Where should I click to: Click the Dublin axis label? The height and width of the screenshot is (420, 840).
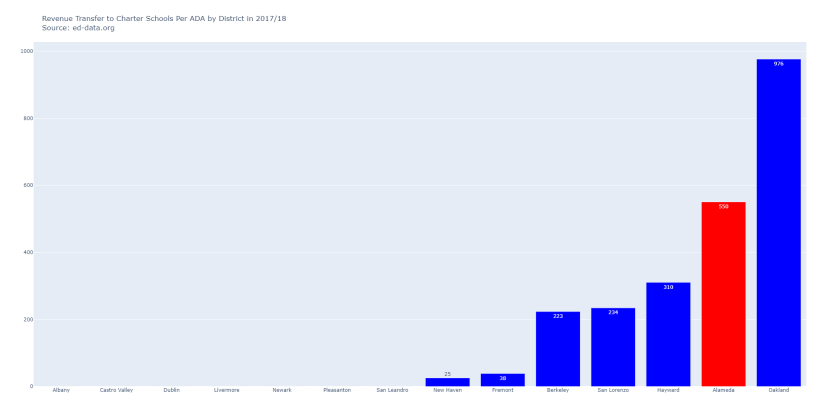pyautogui.click(x=171, y=390)
